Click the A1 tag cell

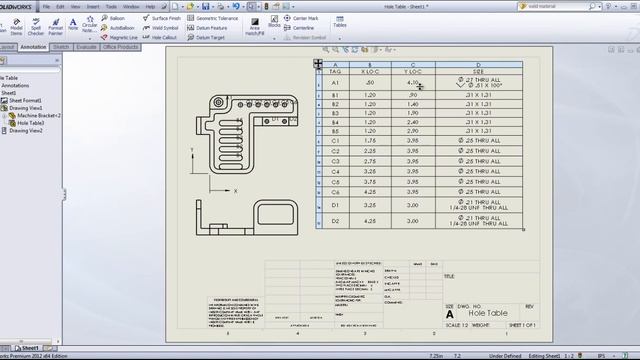[335, 83]
